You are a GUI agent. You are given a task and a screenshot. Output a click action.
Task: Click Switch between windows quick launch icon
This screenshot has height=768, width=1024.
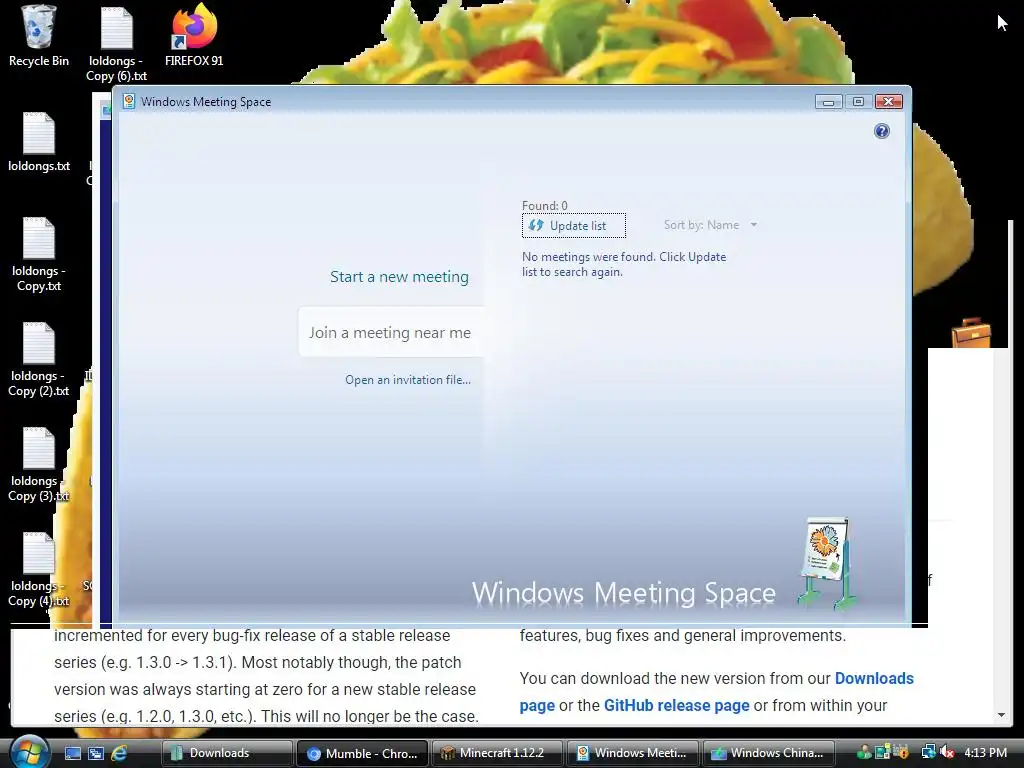coord(96,753)
